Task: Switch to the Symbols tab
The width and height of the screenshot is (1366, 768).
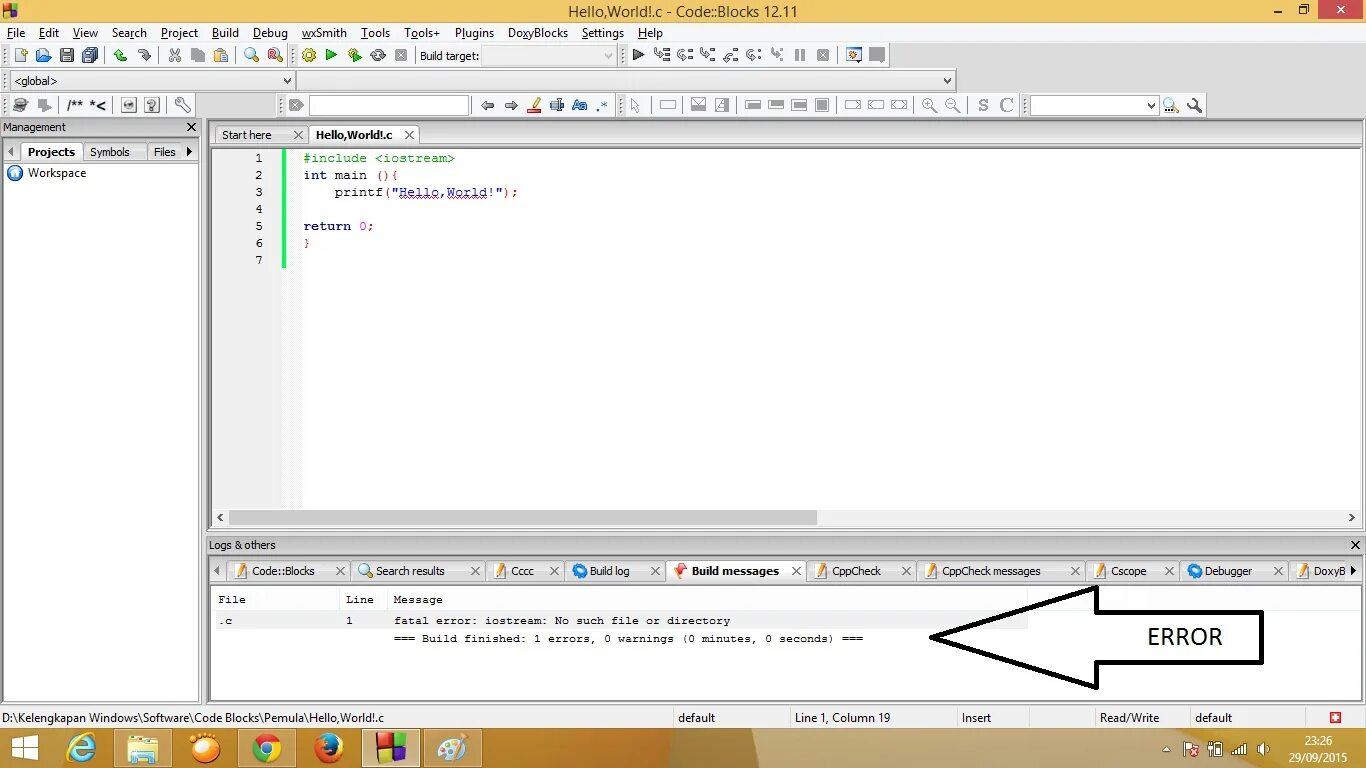Action: pos(110,152)
